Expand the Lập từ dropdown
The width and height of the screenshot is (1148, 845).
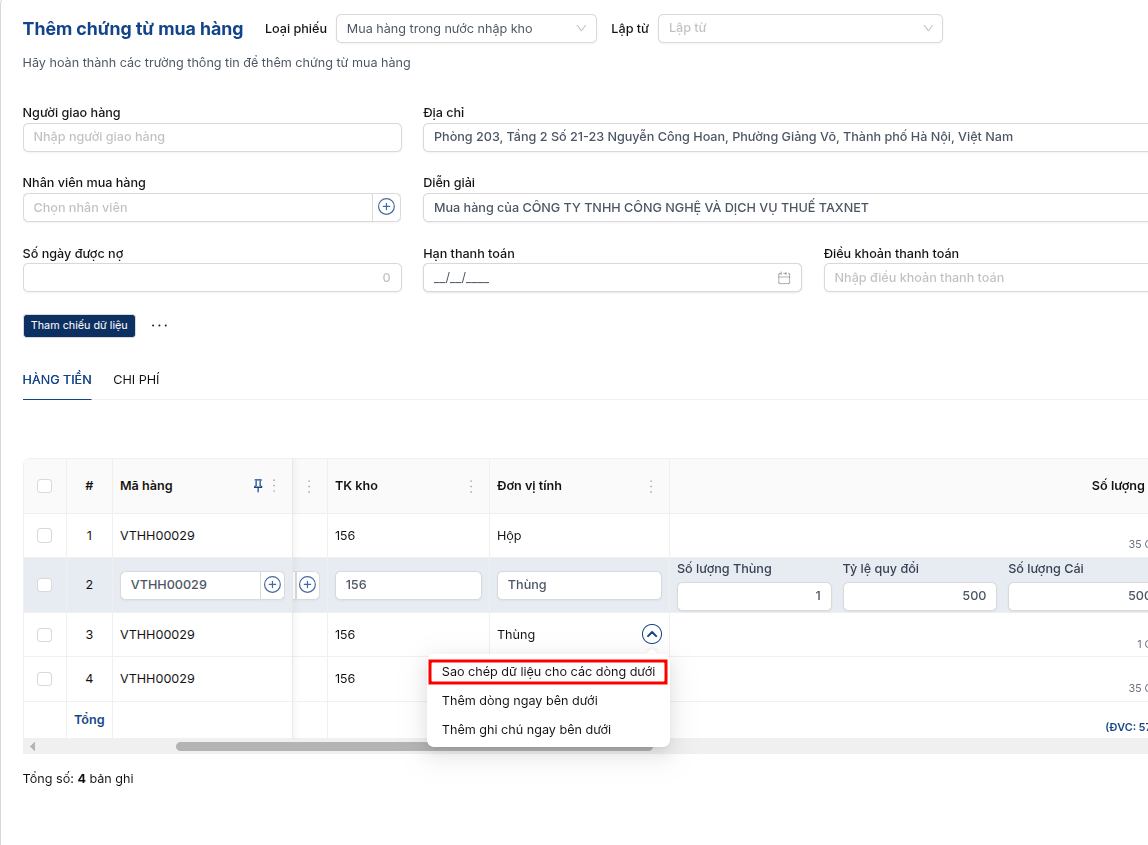pos(800,29)
